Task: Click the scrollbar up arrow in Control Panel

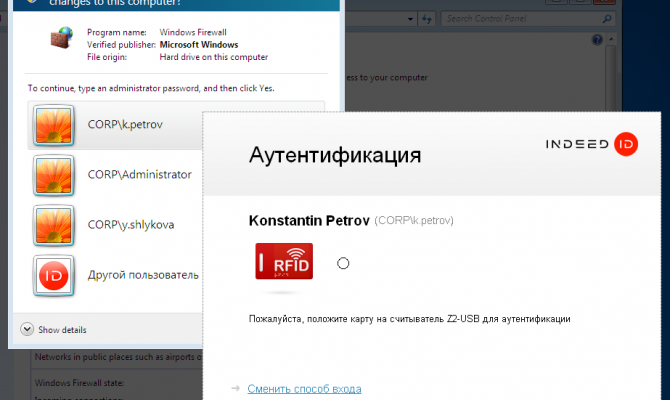Action: (611, 39)
